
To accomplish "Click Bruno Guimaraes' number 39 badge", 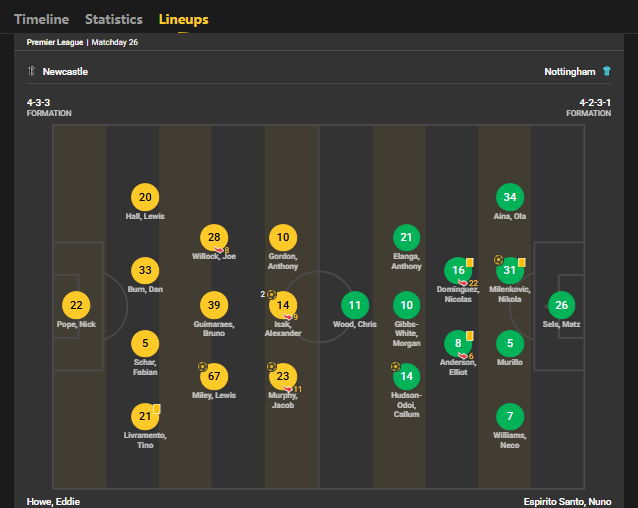I will pos(214,305).
